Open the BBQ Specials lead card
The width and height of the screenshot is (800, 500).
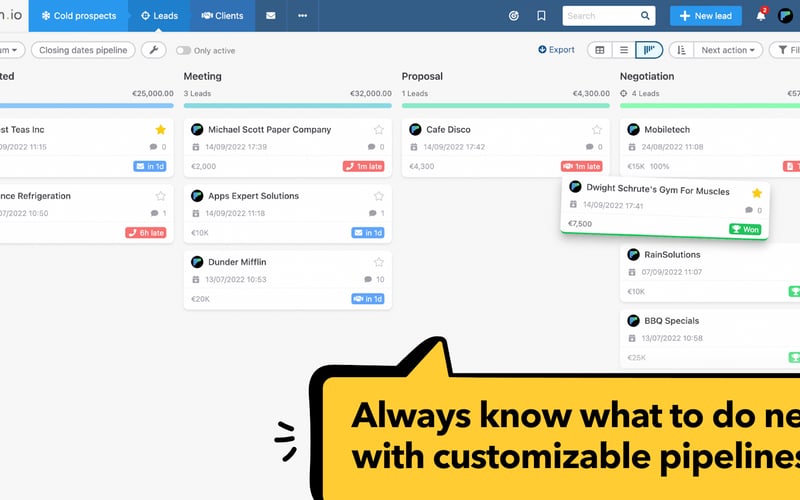[x=671, y=321]
